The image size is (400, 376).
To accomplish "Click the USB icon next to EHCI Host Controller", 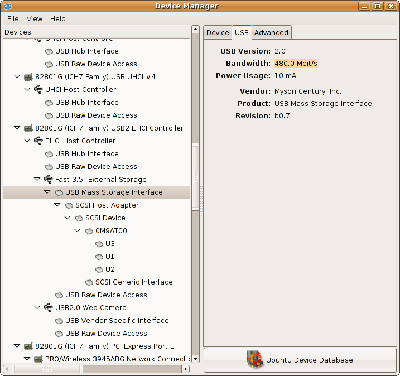I will click(x=38, y=141).
